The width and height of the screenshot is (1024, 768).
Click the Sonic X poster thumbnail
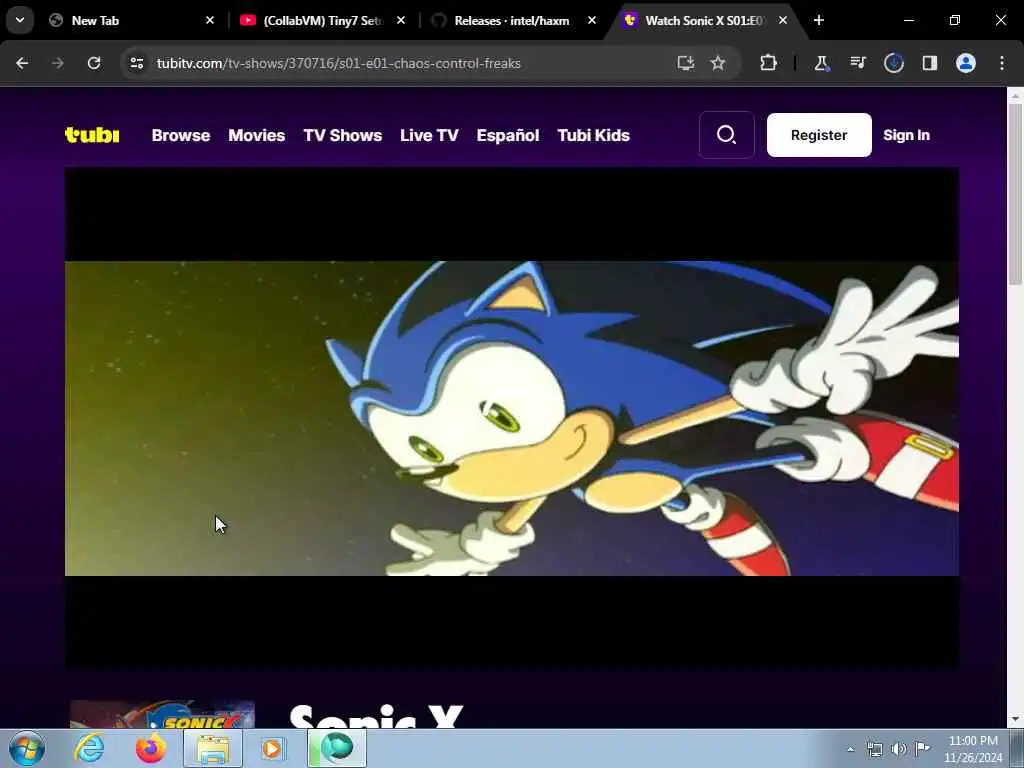click(162, 714)
